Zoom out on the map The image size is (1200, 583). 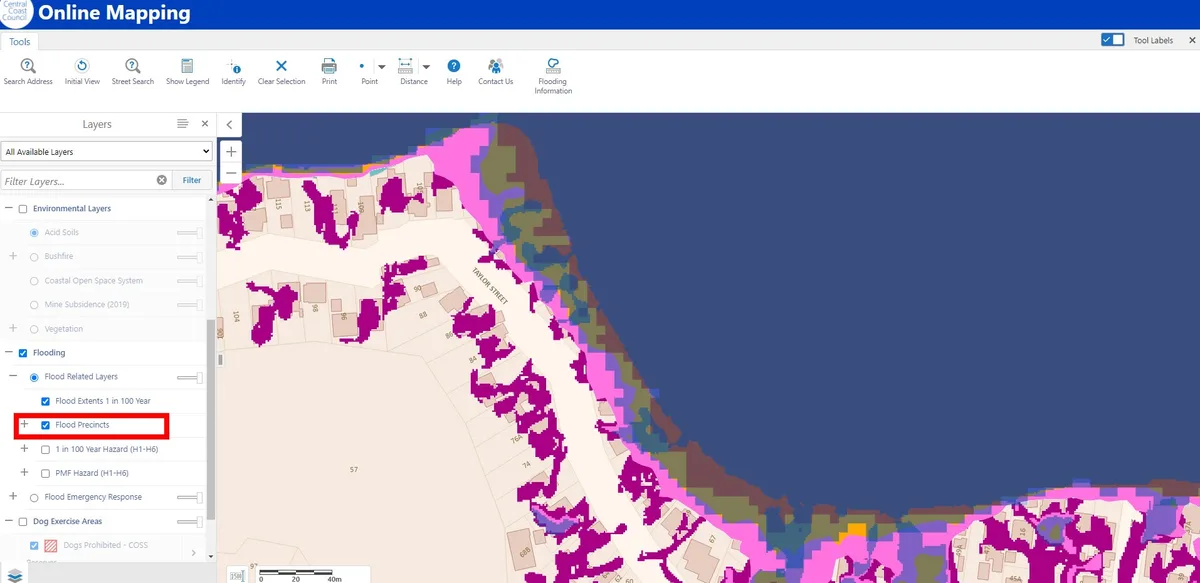point(231,173)
